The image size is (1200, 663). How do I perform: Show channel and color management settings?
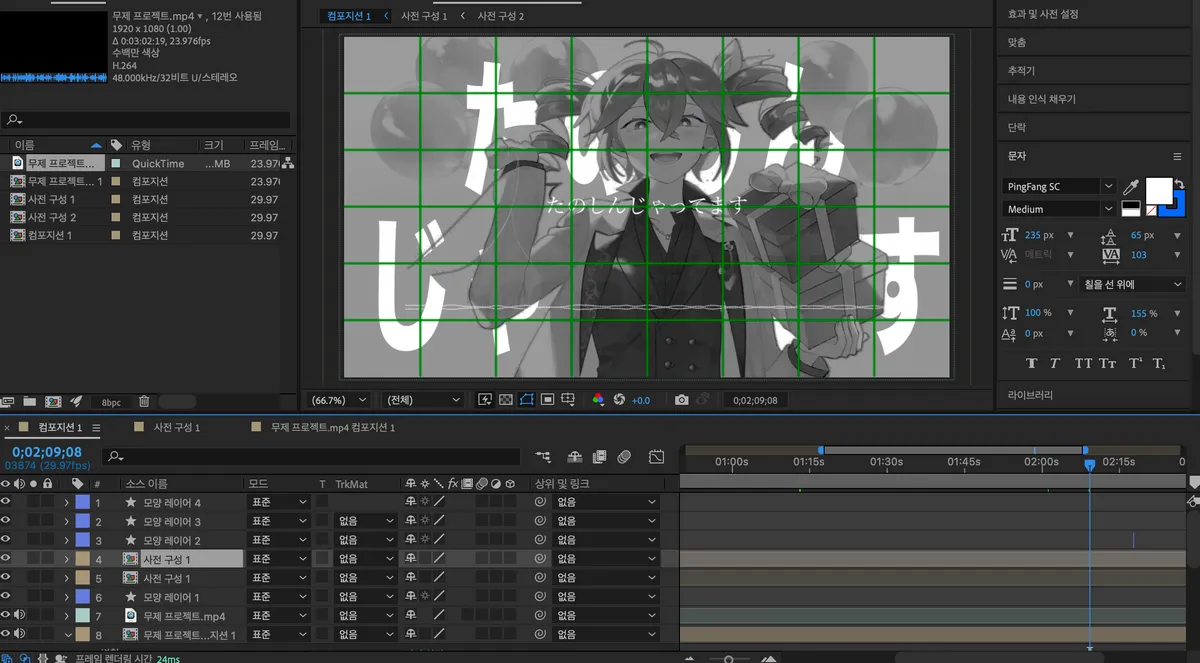[x=598, y=400]
